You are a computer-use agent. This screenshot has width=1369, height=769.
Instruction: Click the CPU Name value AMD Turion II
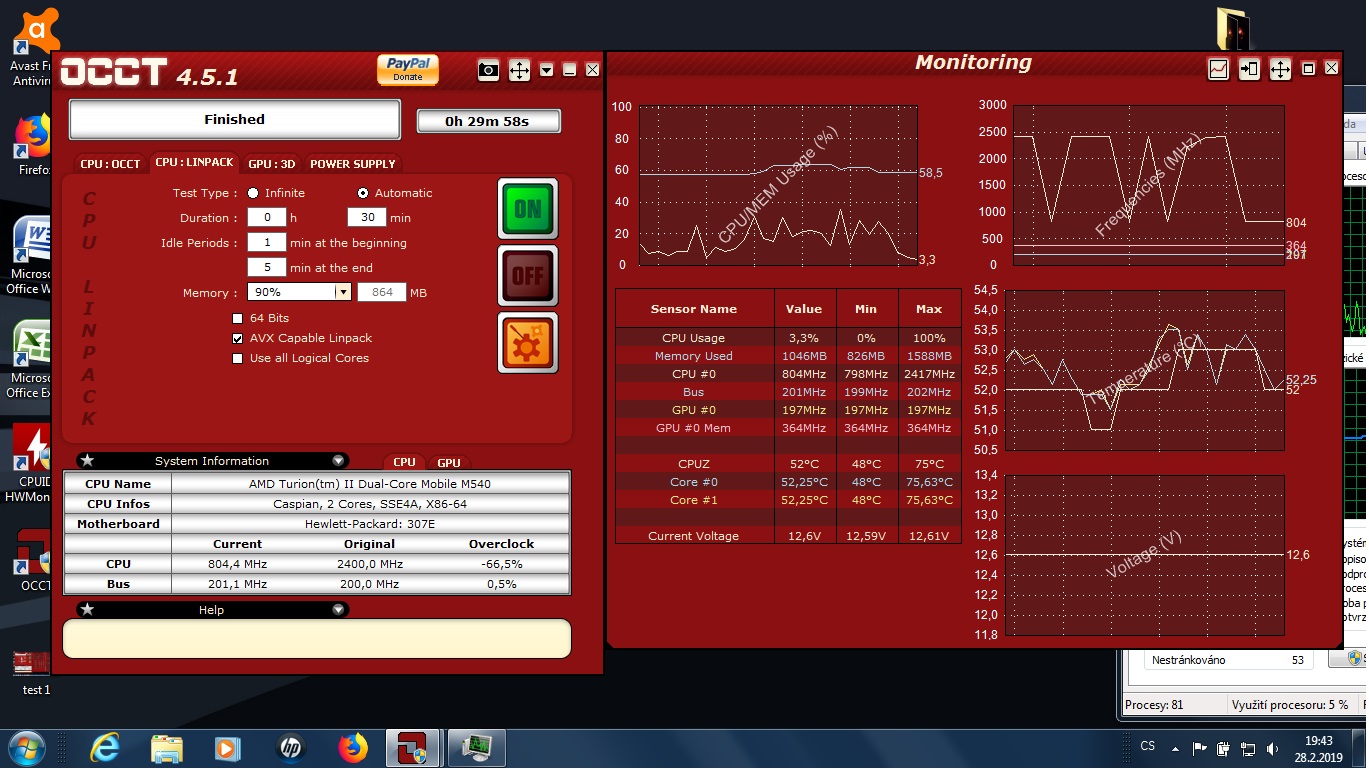(370, 484)
